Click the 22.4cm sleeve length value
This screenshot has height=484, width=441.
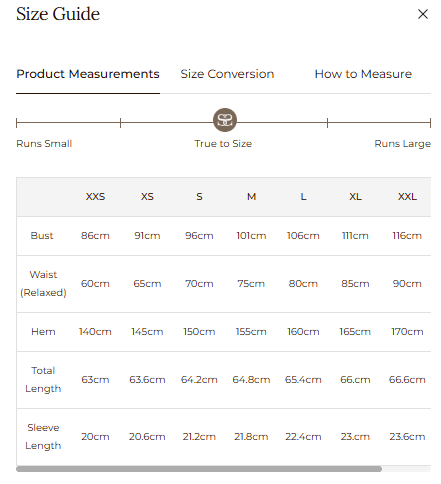tap(303, 437)
